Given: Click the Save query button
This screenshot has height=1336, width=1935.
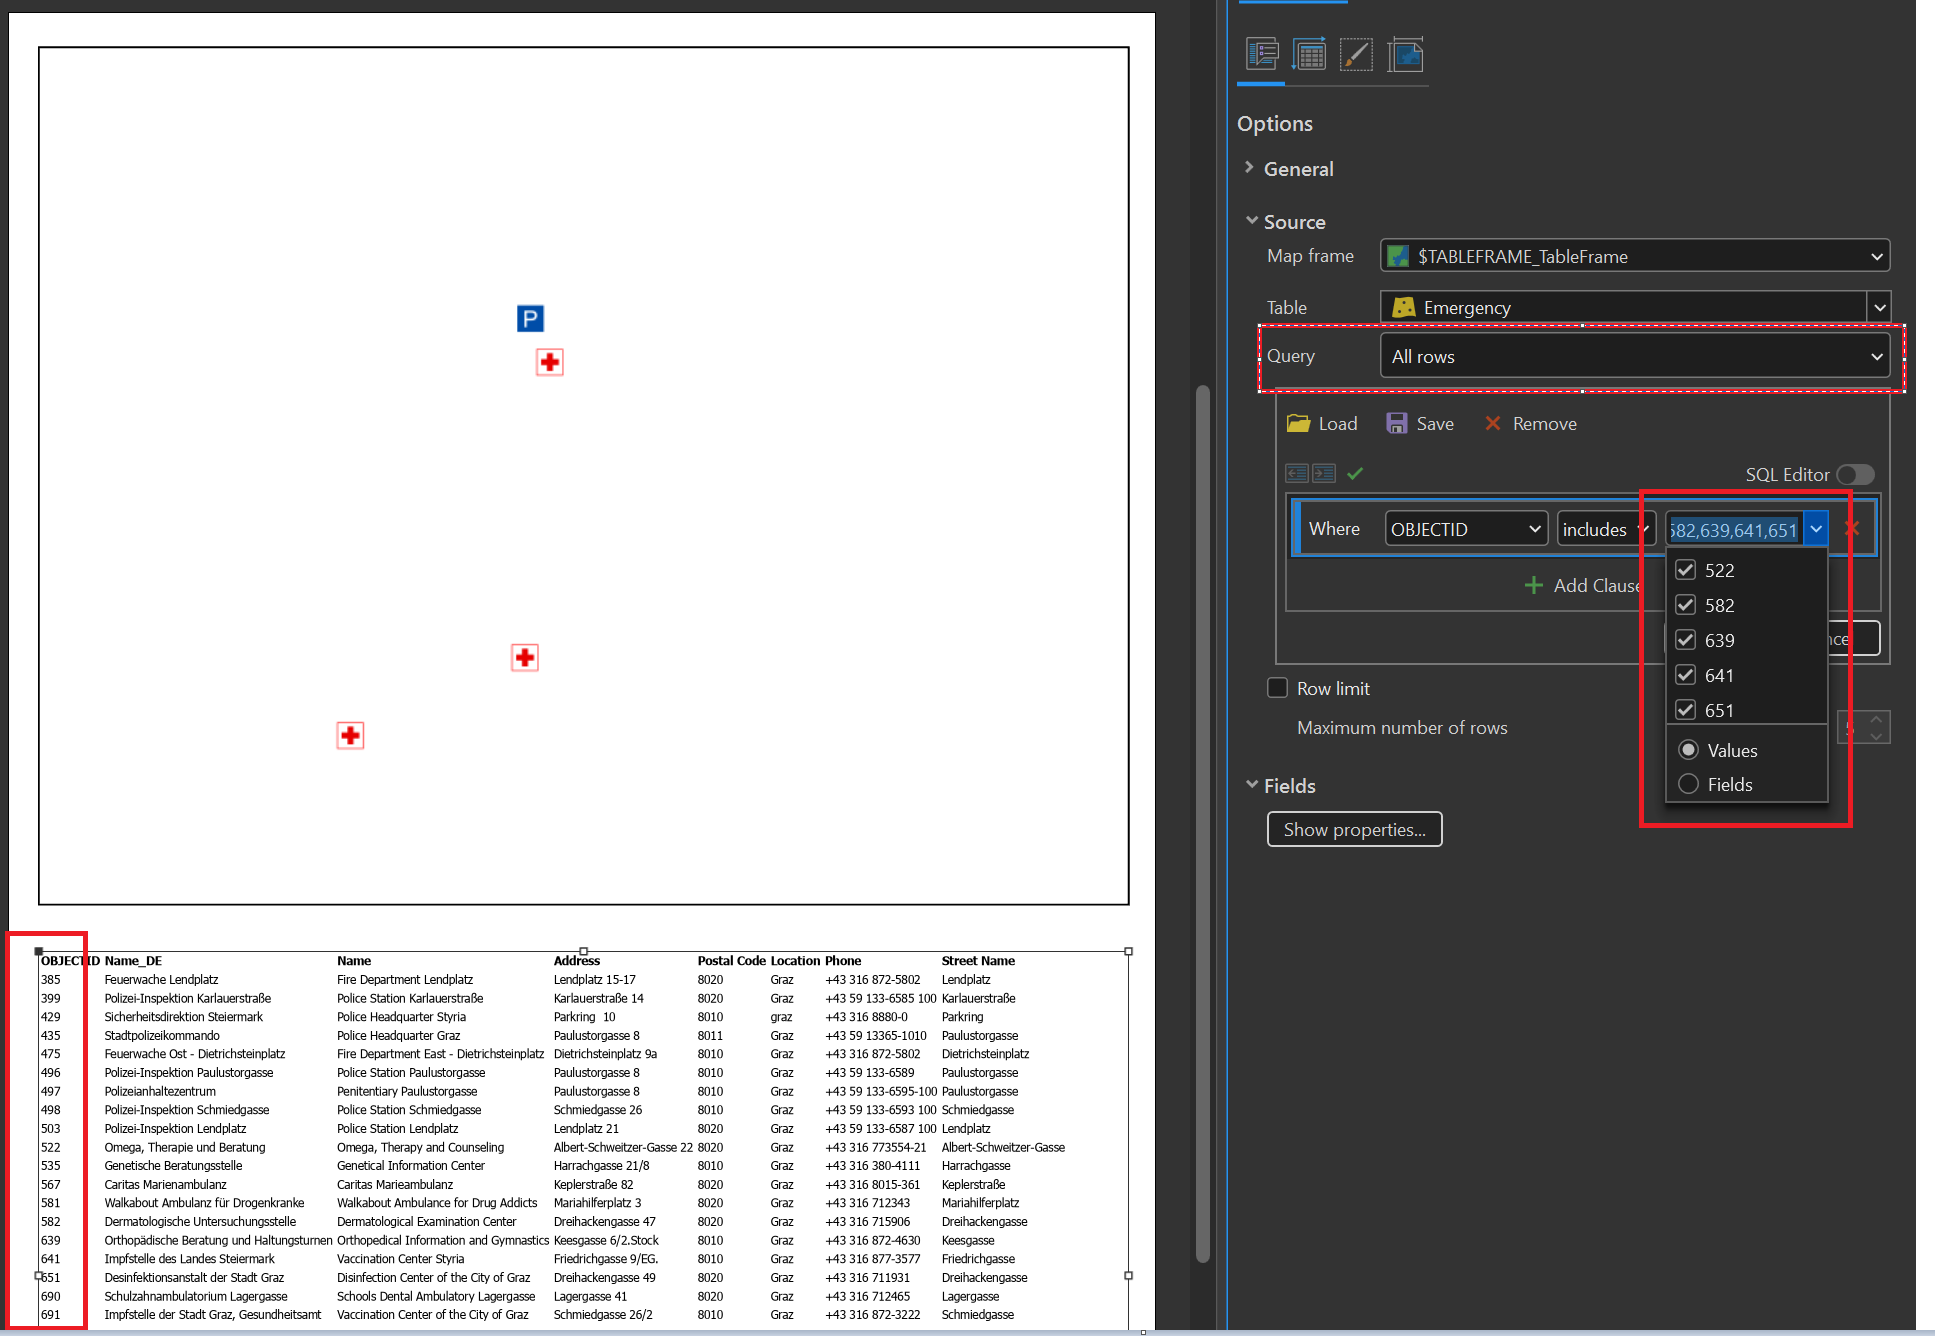Looking at the screenshot, I should [x=1420, y=423].
